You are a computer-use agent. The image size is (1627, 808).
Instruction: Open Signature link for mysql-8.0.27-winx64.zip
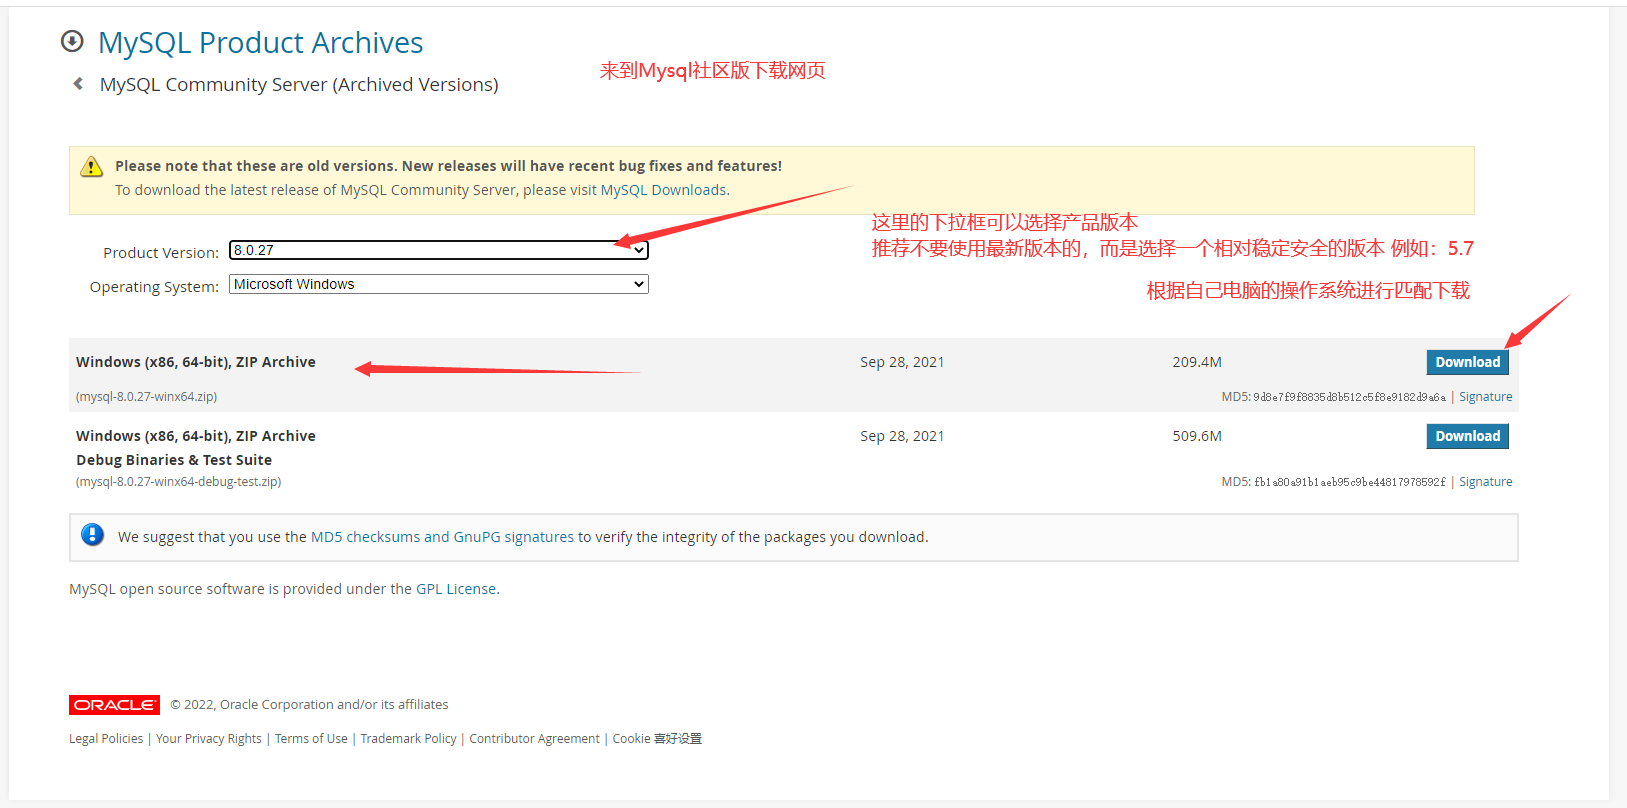click(1485, 397)
